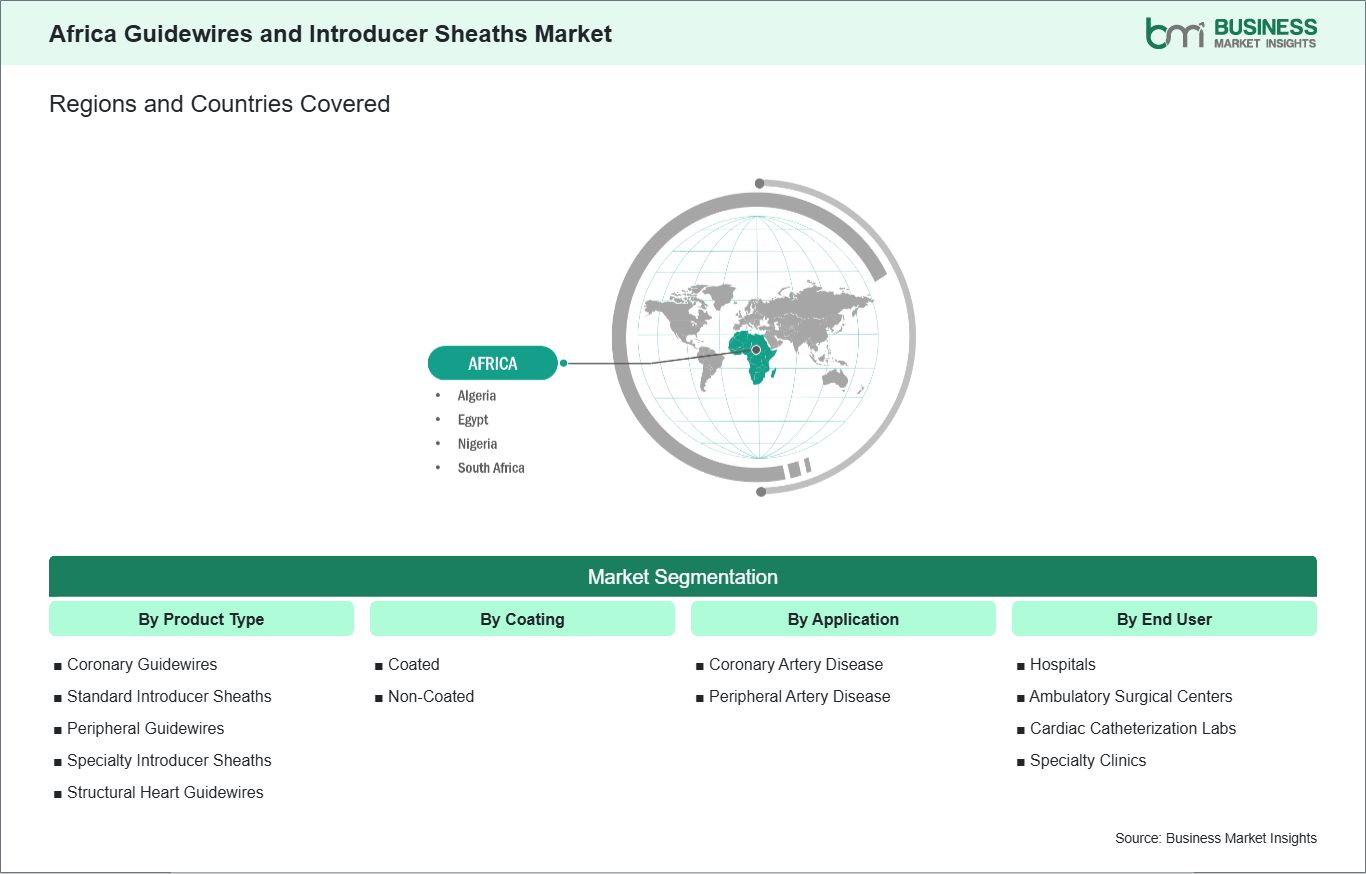Image resolution: width=1366 pixels, height=874 pixels.
Task: Select the AFRICA region label
Action: [x=492, y=363]
